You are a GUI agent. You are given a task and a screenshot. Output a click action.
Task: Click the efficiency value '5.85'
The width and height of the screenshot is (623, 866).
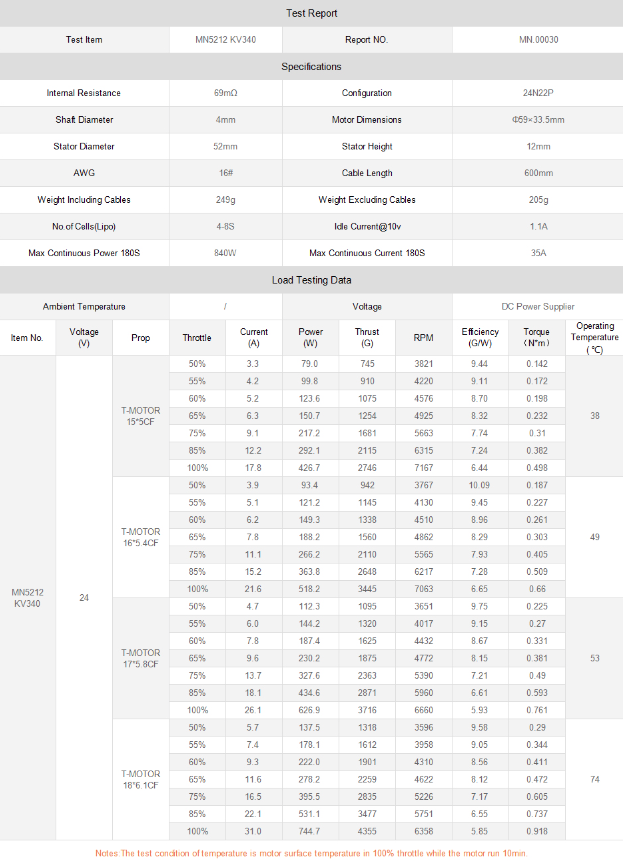point(479,831)
